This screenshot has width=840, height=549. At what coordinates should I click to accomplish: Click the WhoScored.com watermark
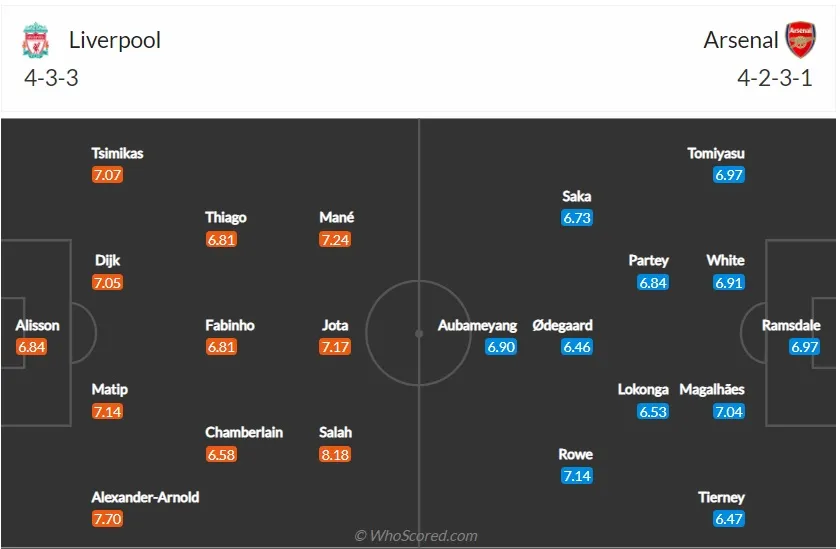pyautogui.click(x=416, y=536)
